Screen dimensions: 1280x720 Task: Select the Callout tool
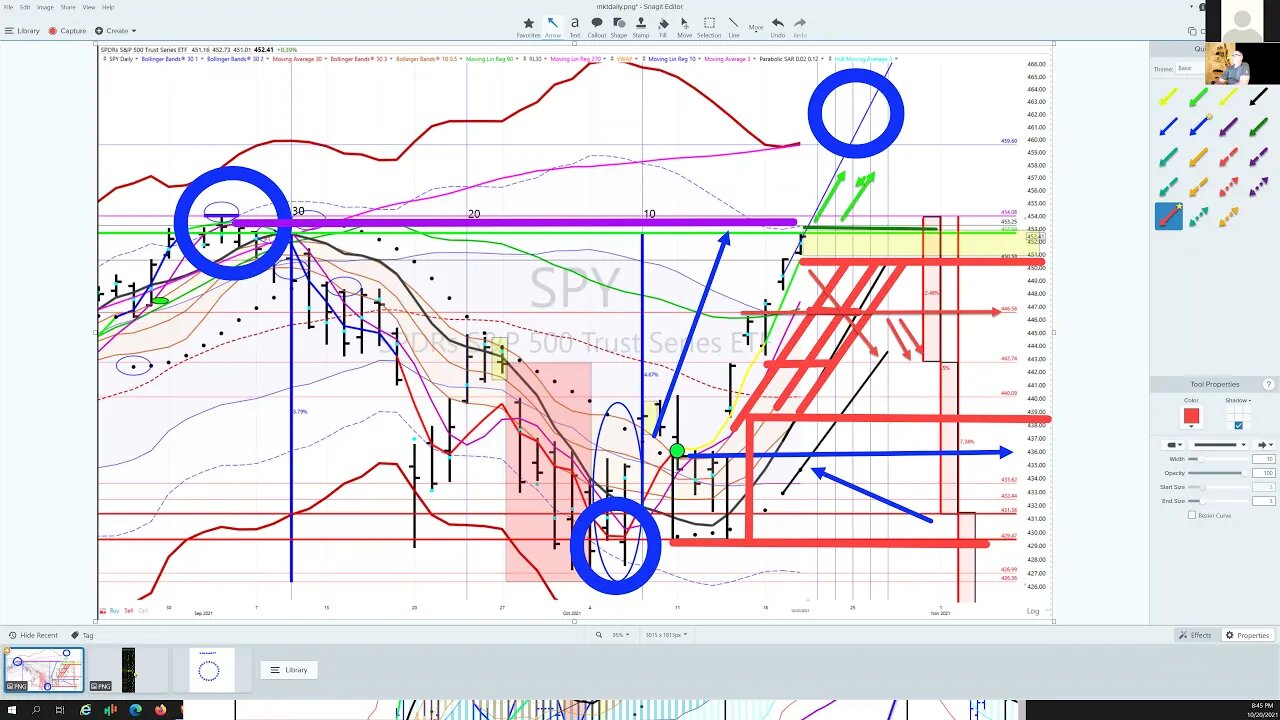point(597,26)
